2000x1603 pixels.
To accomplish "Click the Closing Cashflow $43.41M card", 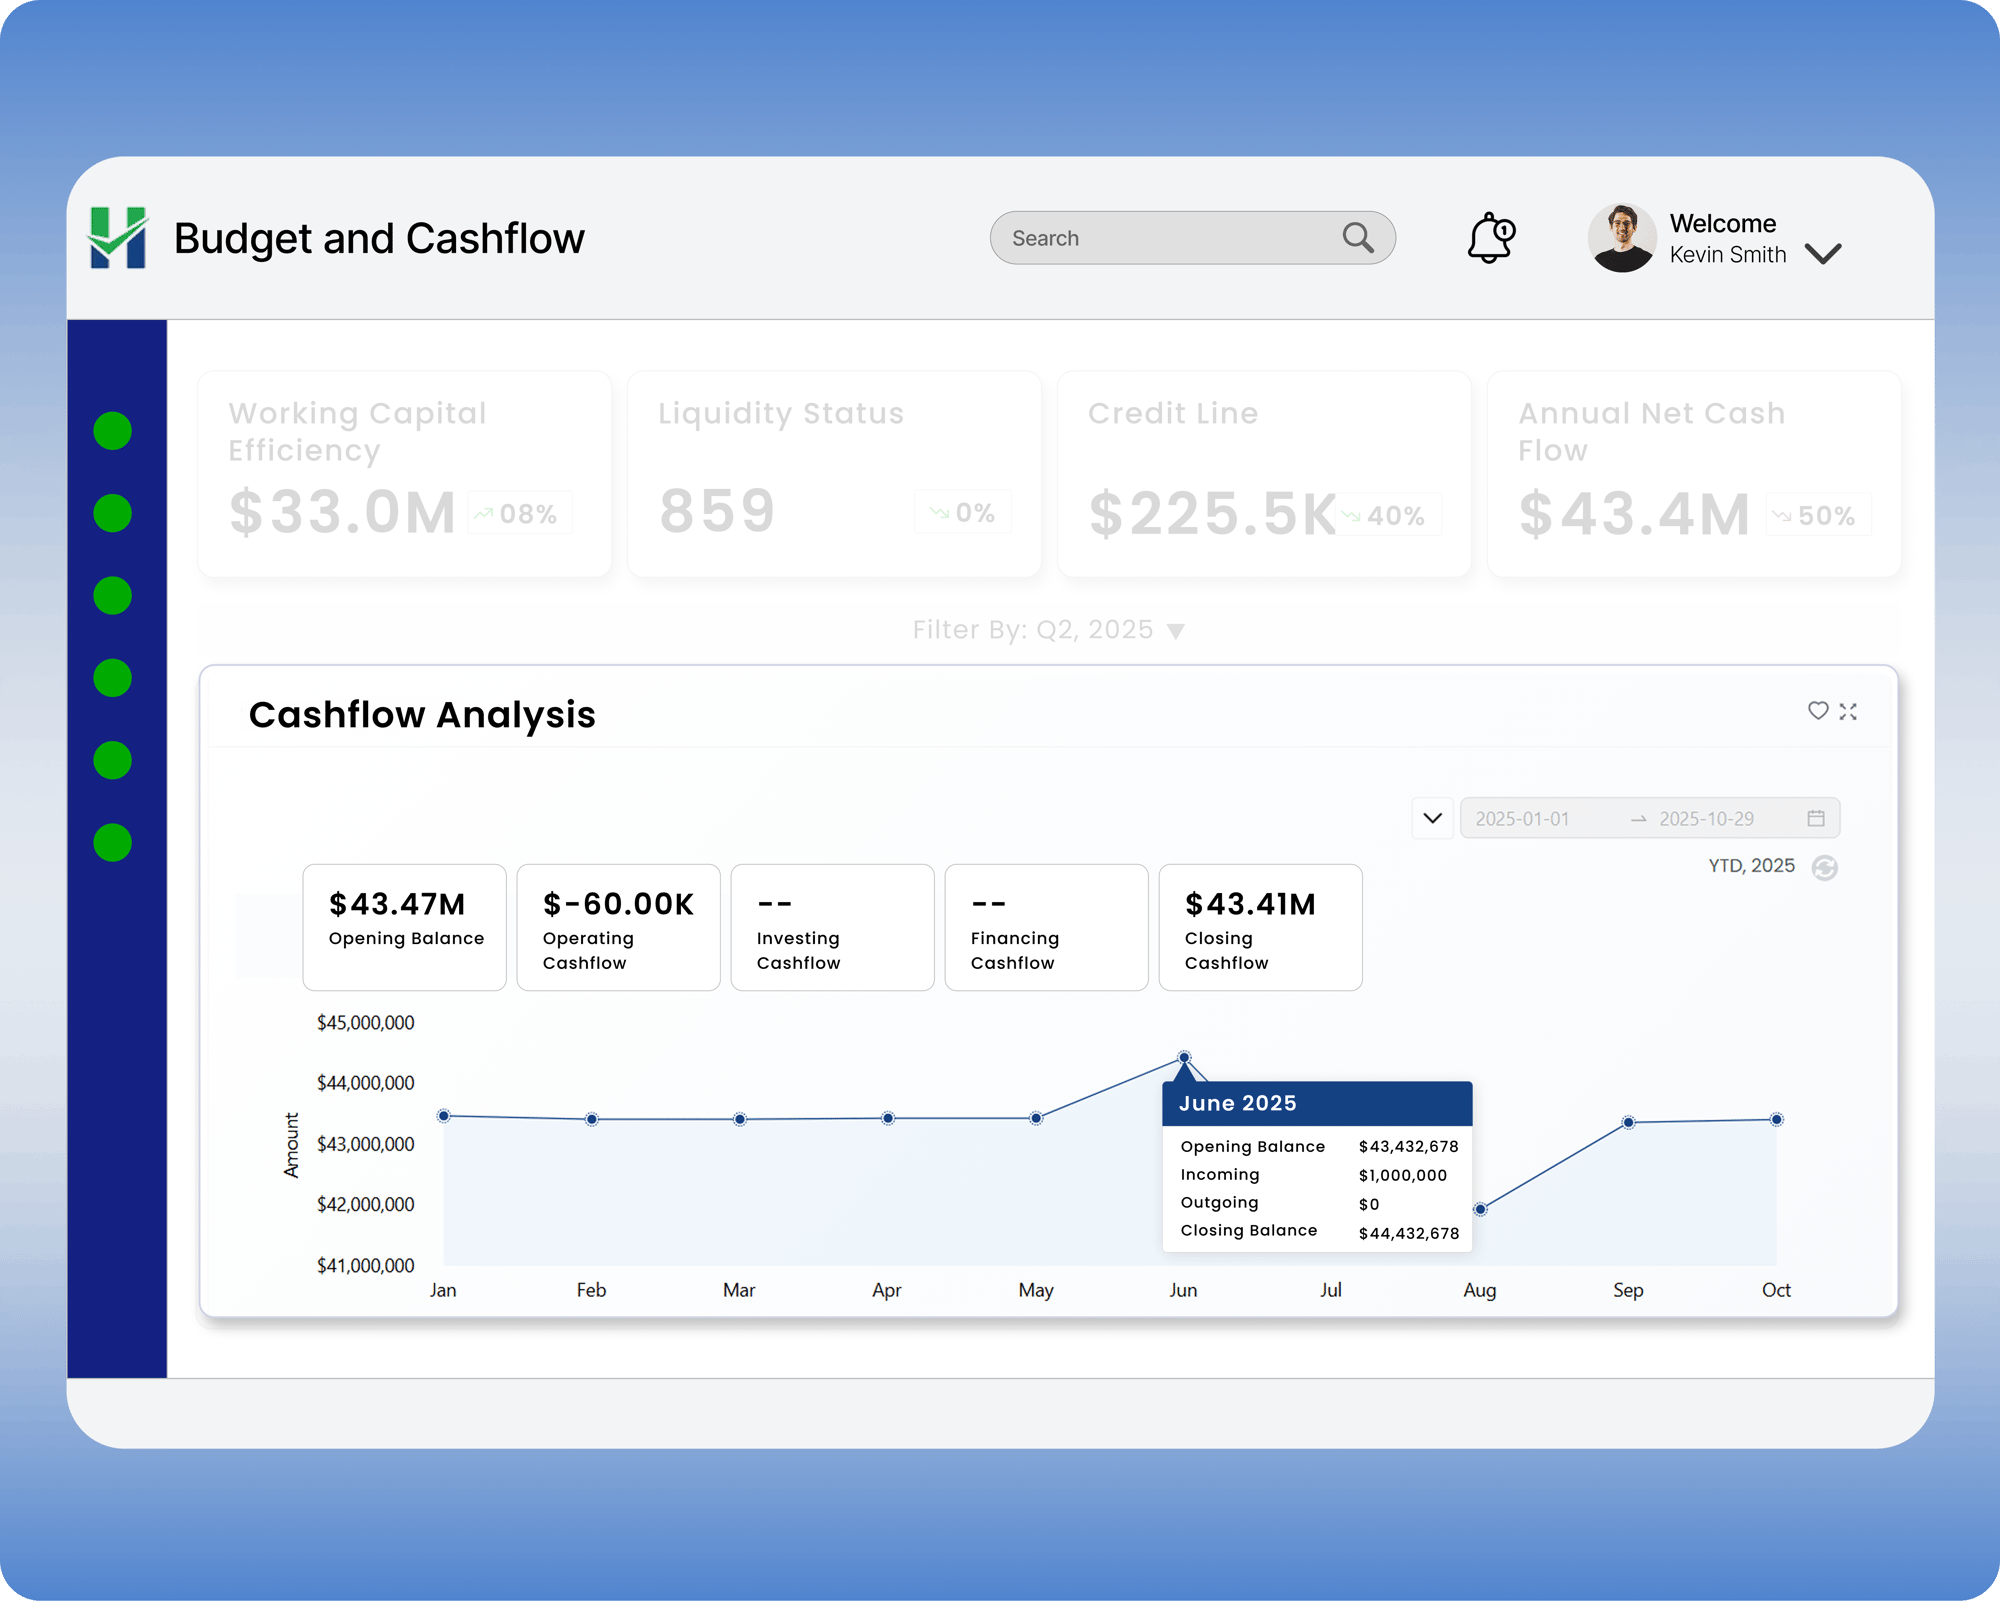I will tap(1260, 927).
